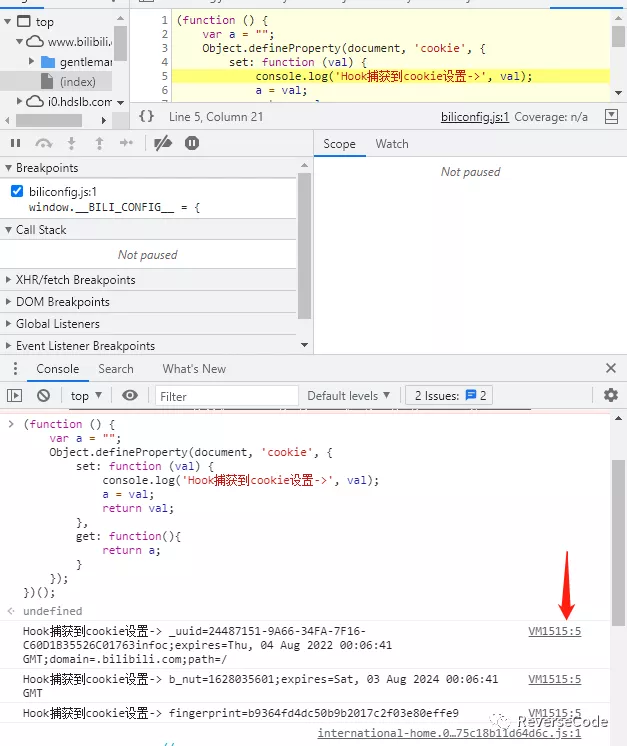Click debugger sidebar vertical scrollbar thumb
Viewport: 627px width, 746px height.
click(304, 245)
